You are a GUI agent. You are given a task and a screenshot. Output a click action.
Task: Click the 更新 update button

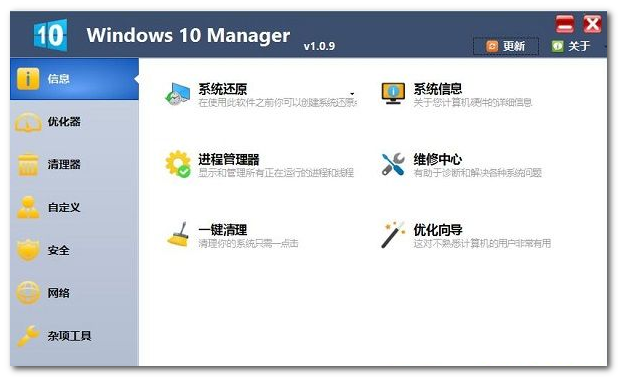506,46
